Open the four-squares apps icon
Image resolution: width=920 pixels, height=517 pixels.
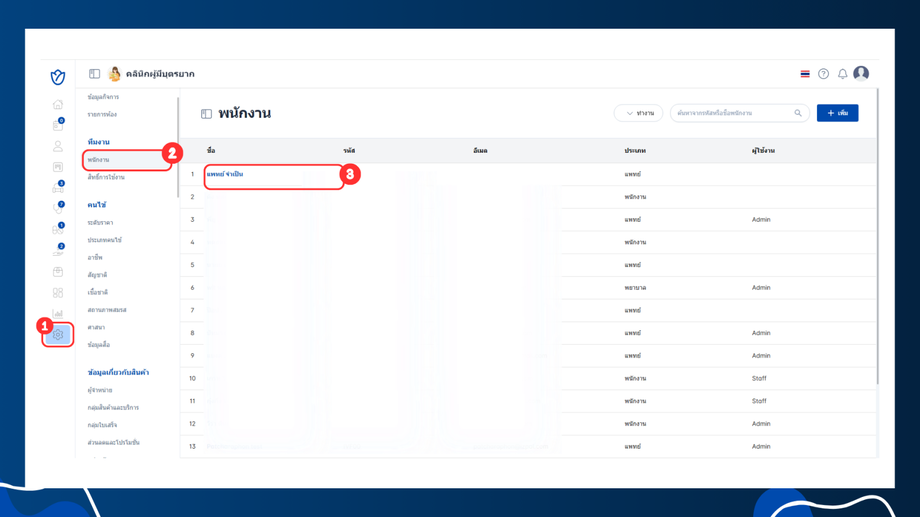[58, 293]
